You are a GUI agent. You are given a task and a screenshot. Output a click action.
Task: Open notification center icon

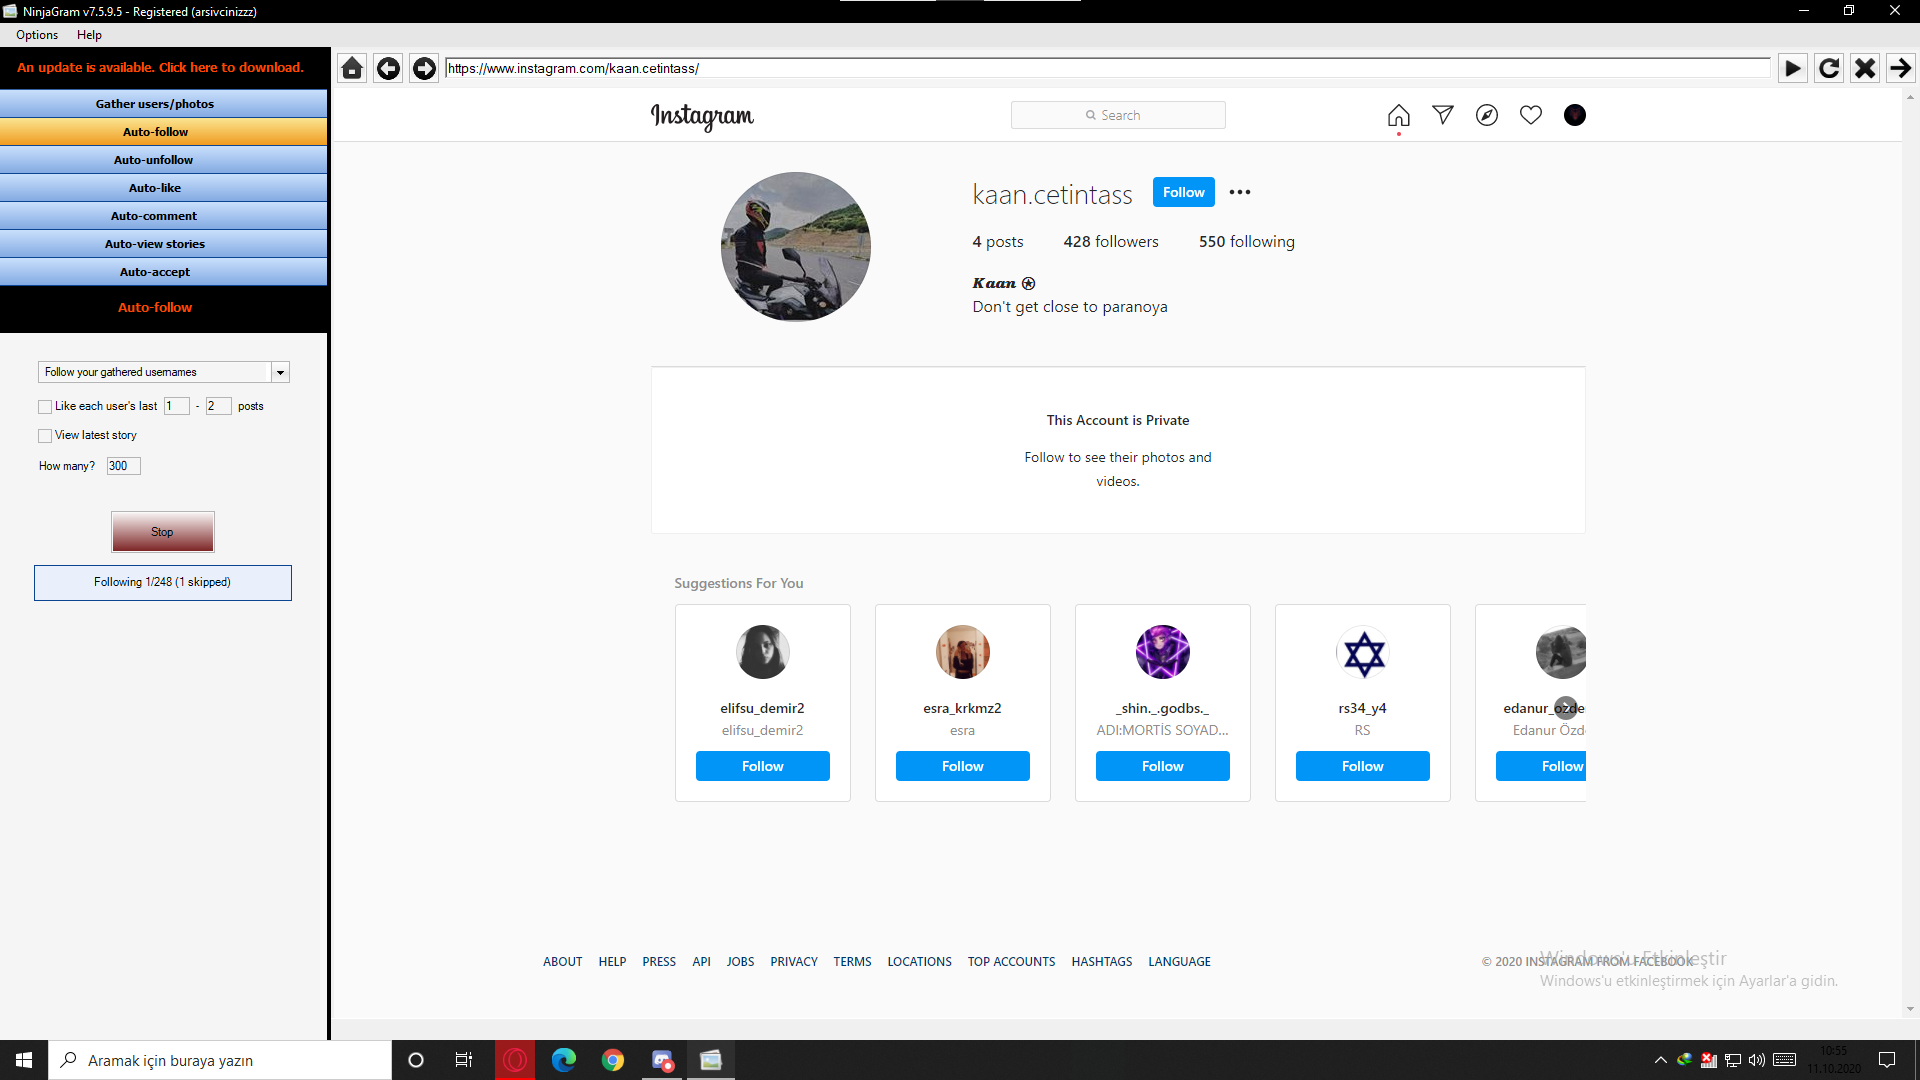tap(1887, 1060)
